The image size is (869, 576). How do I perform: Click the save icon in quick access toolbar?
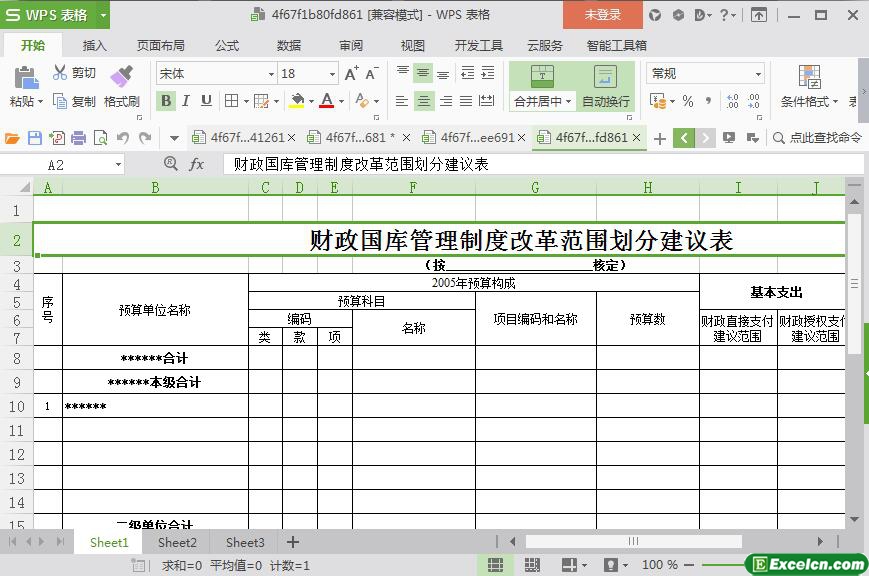coord(35,138)
